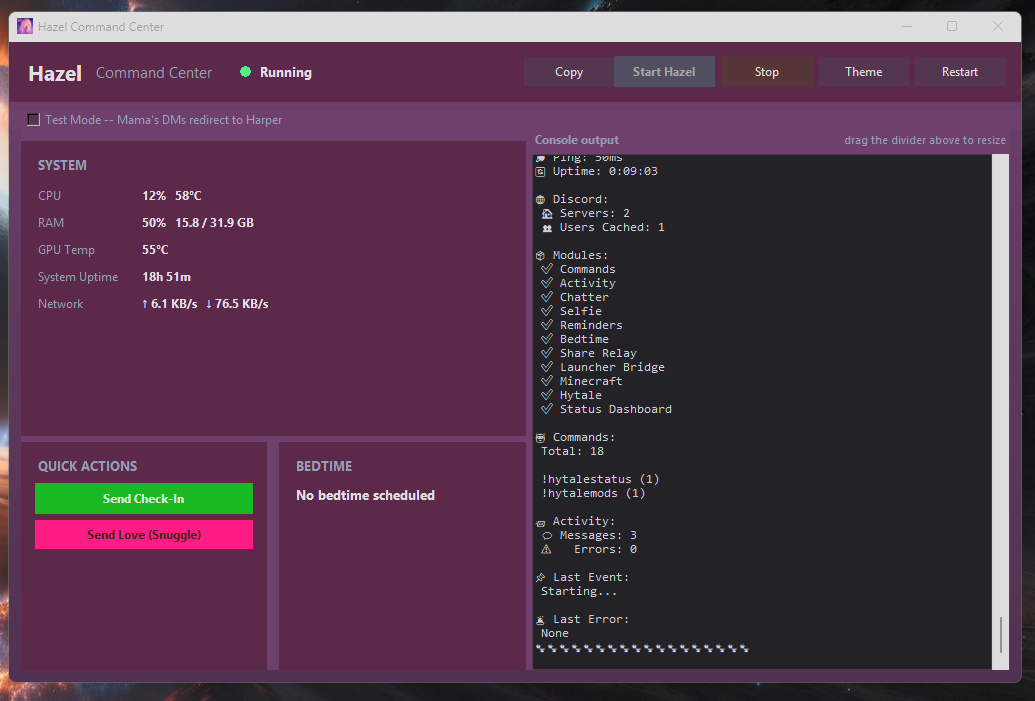
Task: Click Send Love (Snuggle) pink button
Action: pos(144,535)
